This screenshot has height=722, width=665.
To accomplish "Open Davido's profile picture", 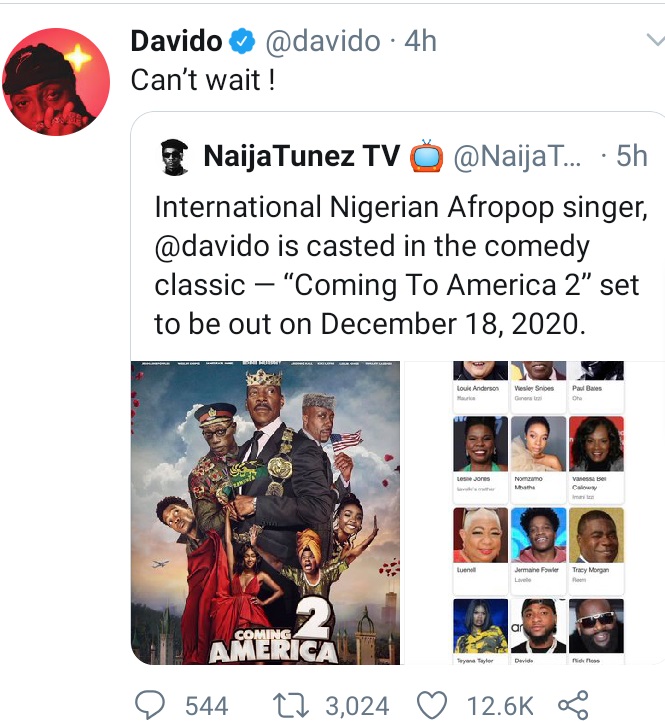I will (55, 80).
